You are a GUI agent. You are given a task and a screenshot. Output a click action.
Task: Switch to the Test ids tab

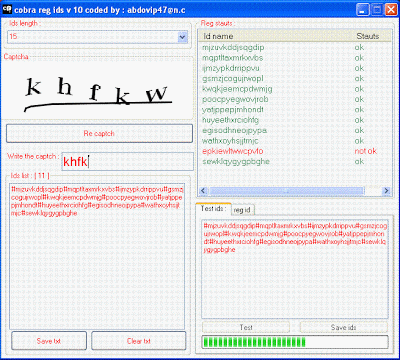[x=213, y=209]
